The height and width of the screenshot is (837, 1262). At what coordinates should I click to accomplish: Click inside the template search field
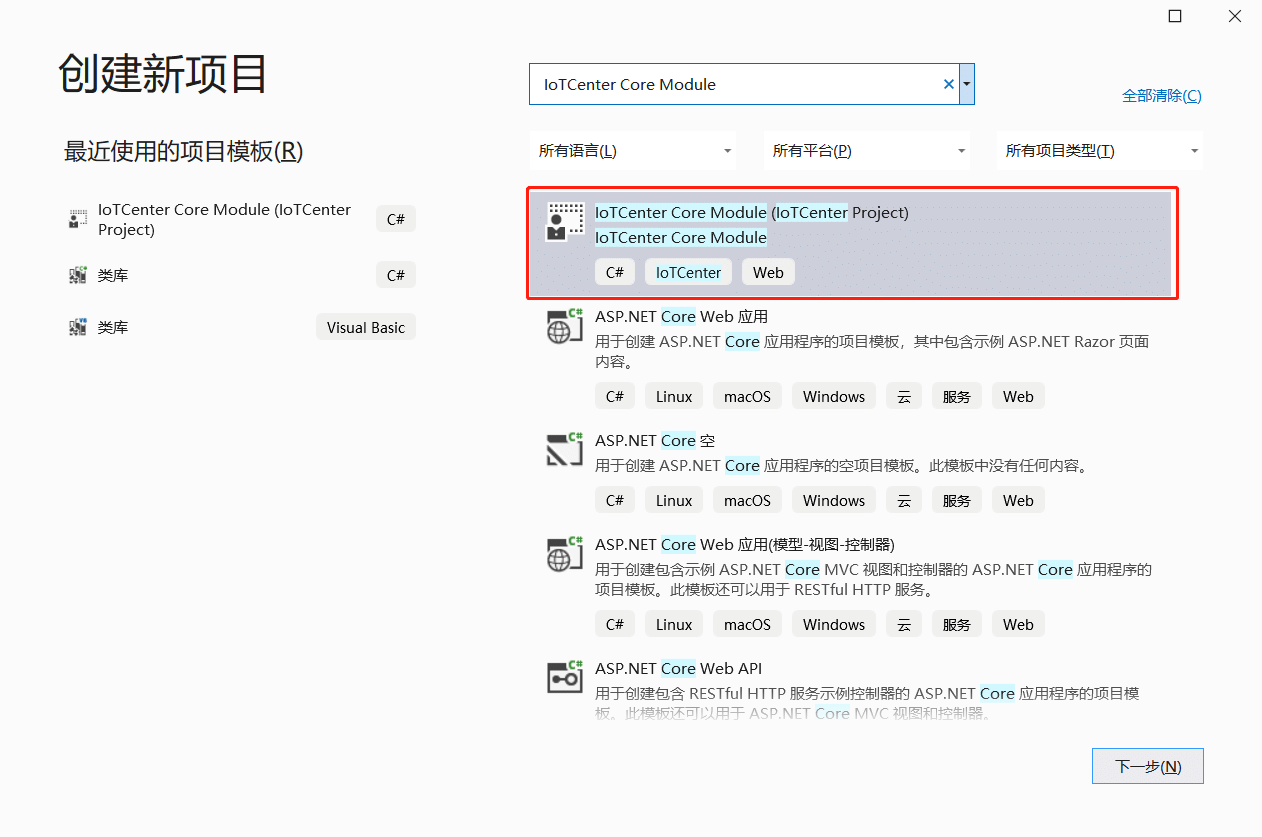click(735, 85)
